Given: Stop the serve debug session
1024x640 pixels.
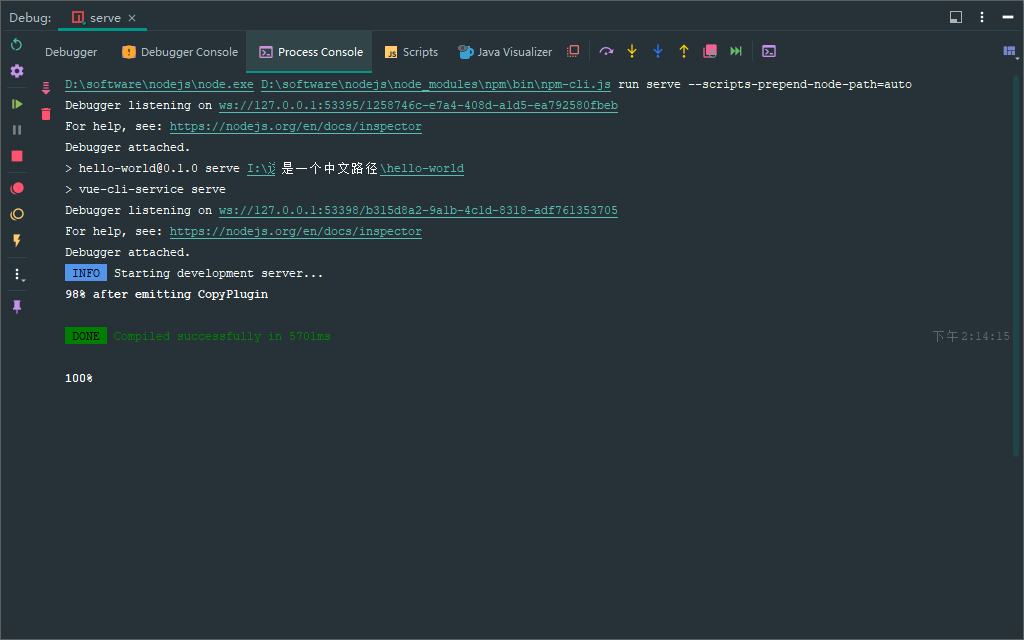Looking at the screenshot, I should (x=17, y=156).
